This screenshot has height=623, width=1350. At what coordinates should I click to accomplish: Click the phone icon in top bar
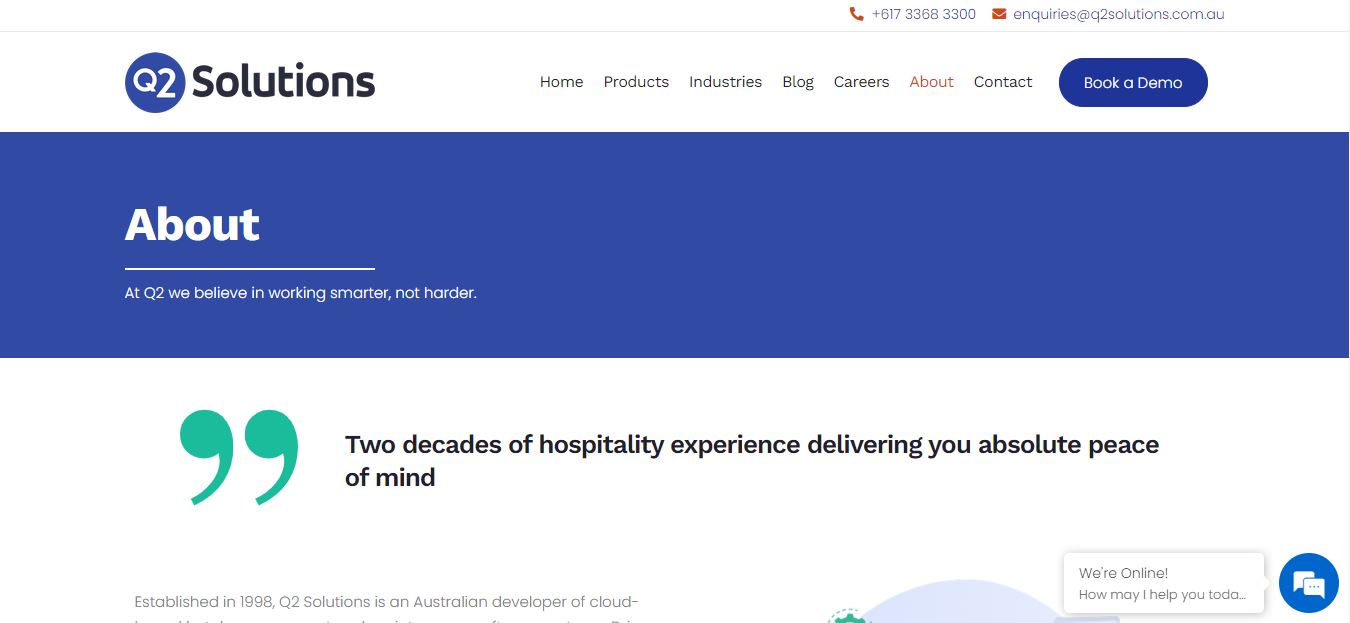[856, 14]
